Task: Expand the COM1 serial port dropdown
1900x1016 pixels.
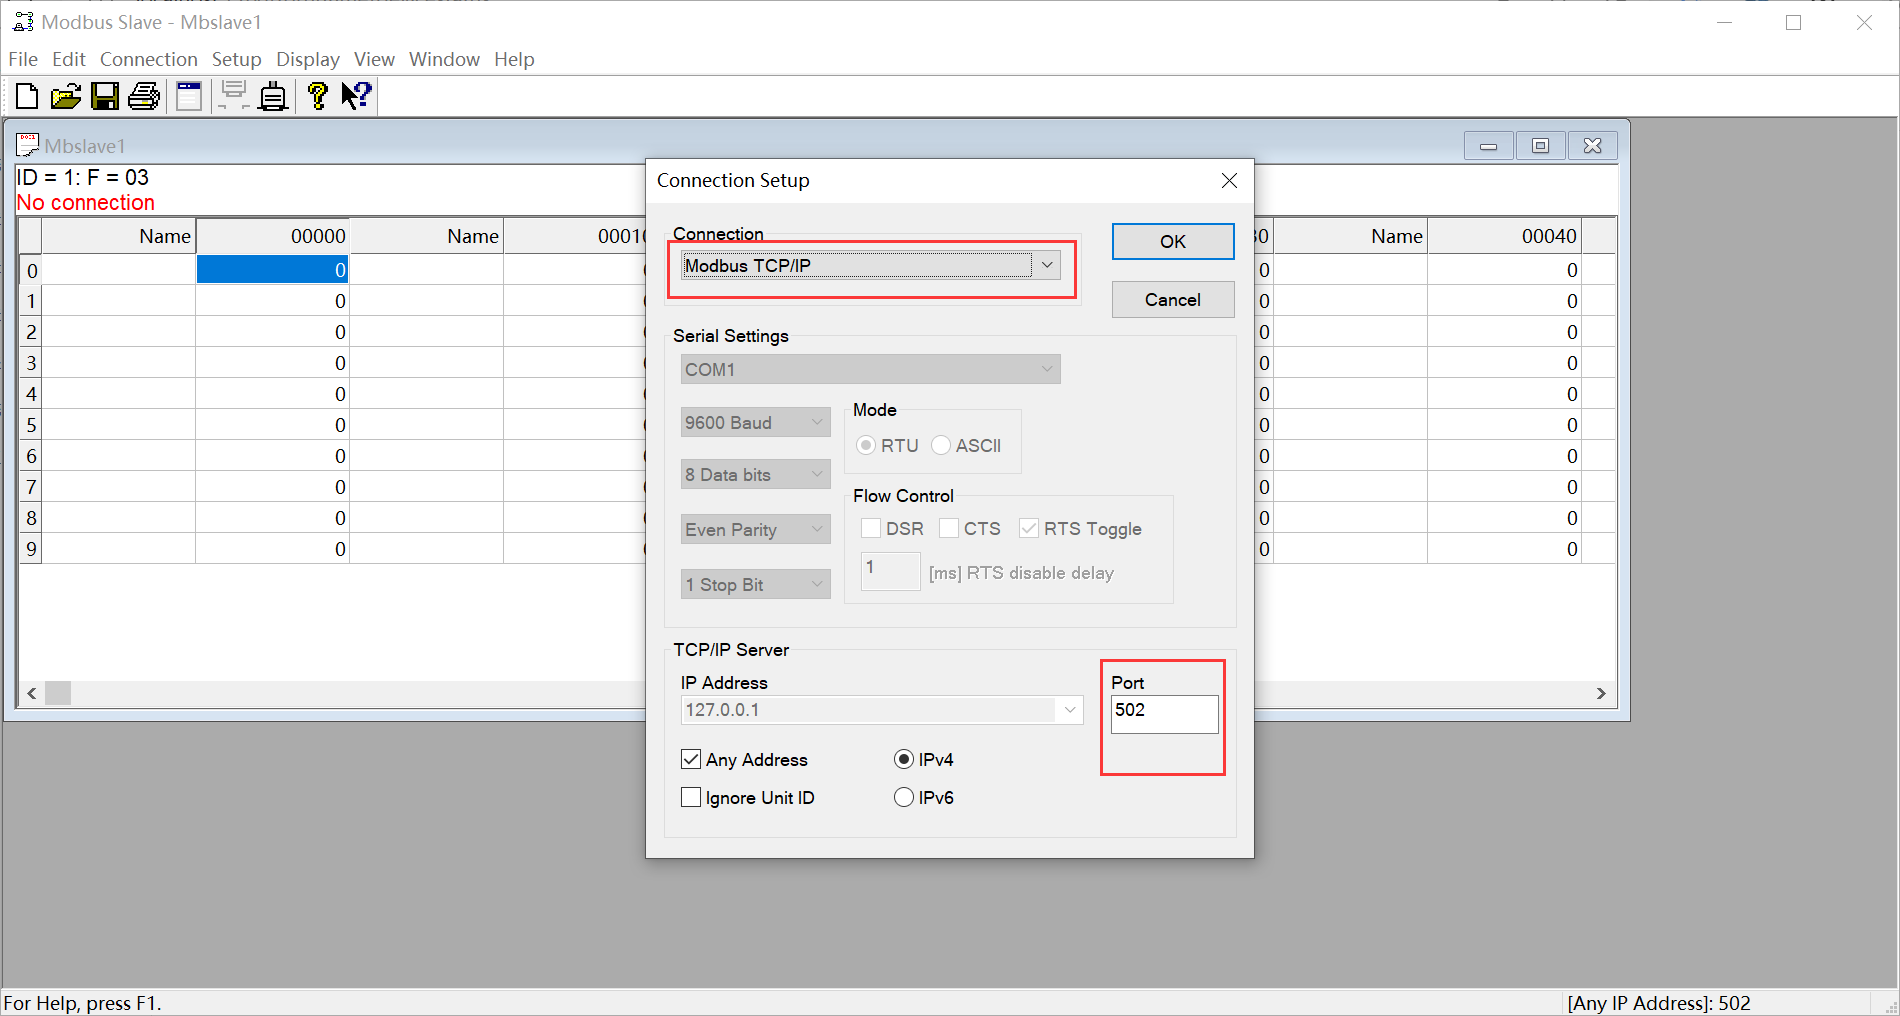Action: click(1047, 369)
